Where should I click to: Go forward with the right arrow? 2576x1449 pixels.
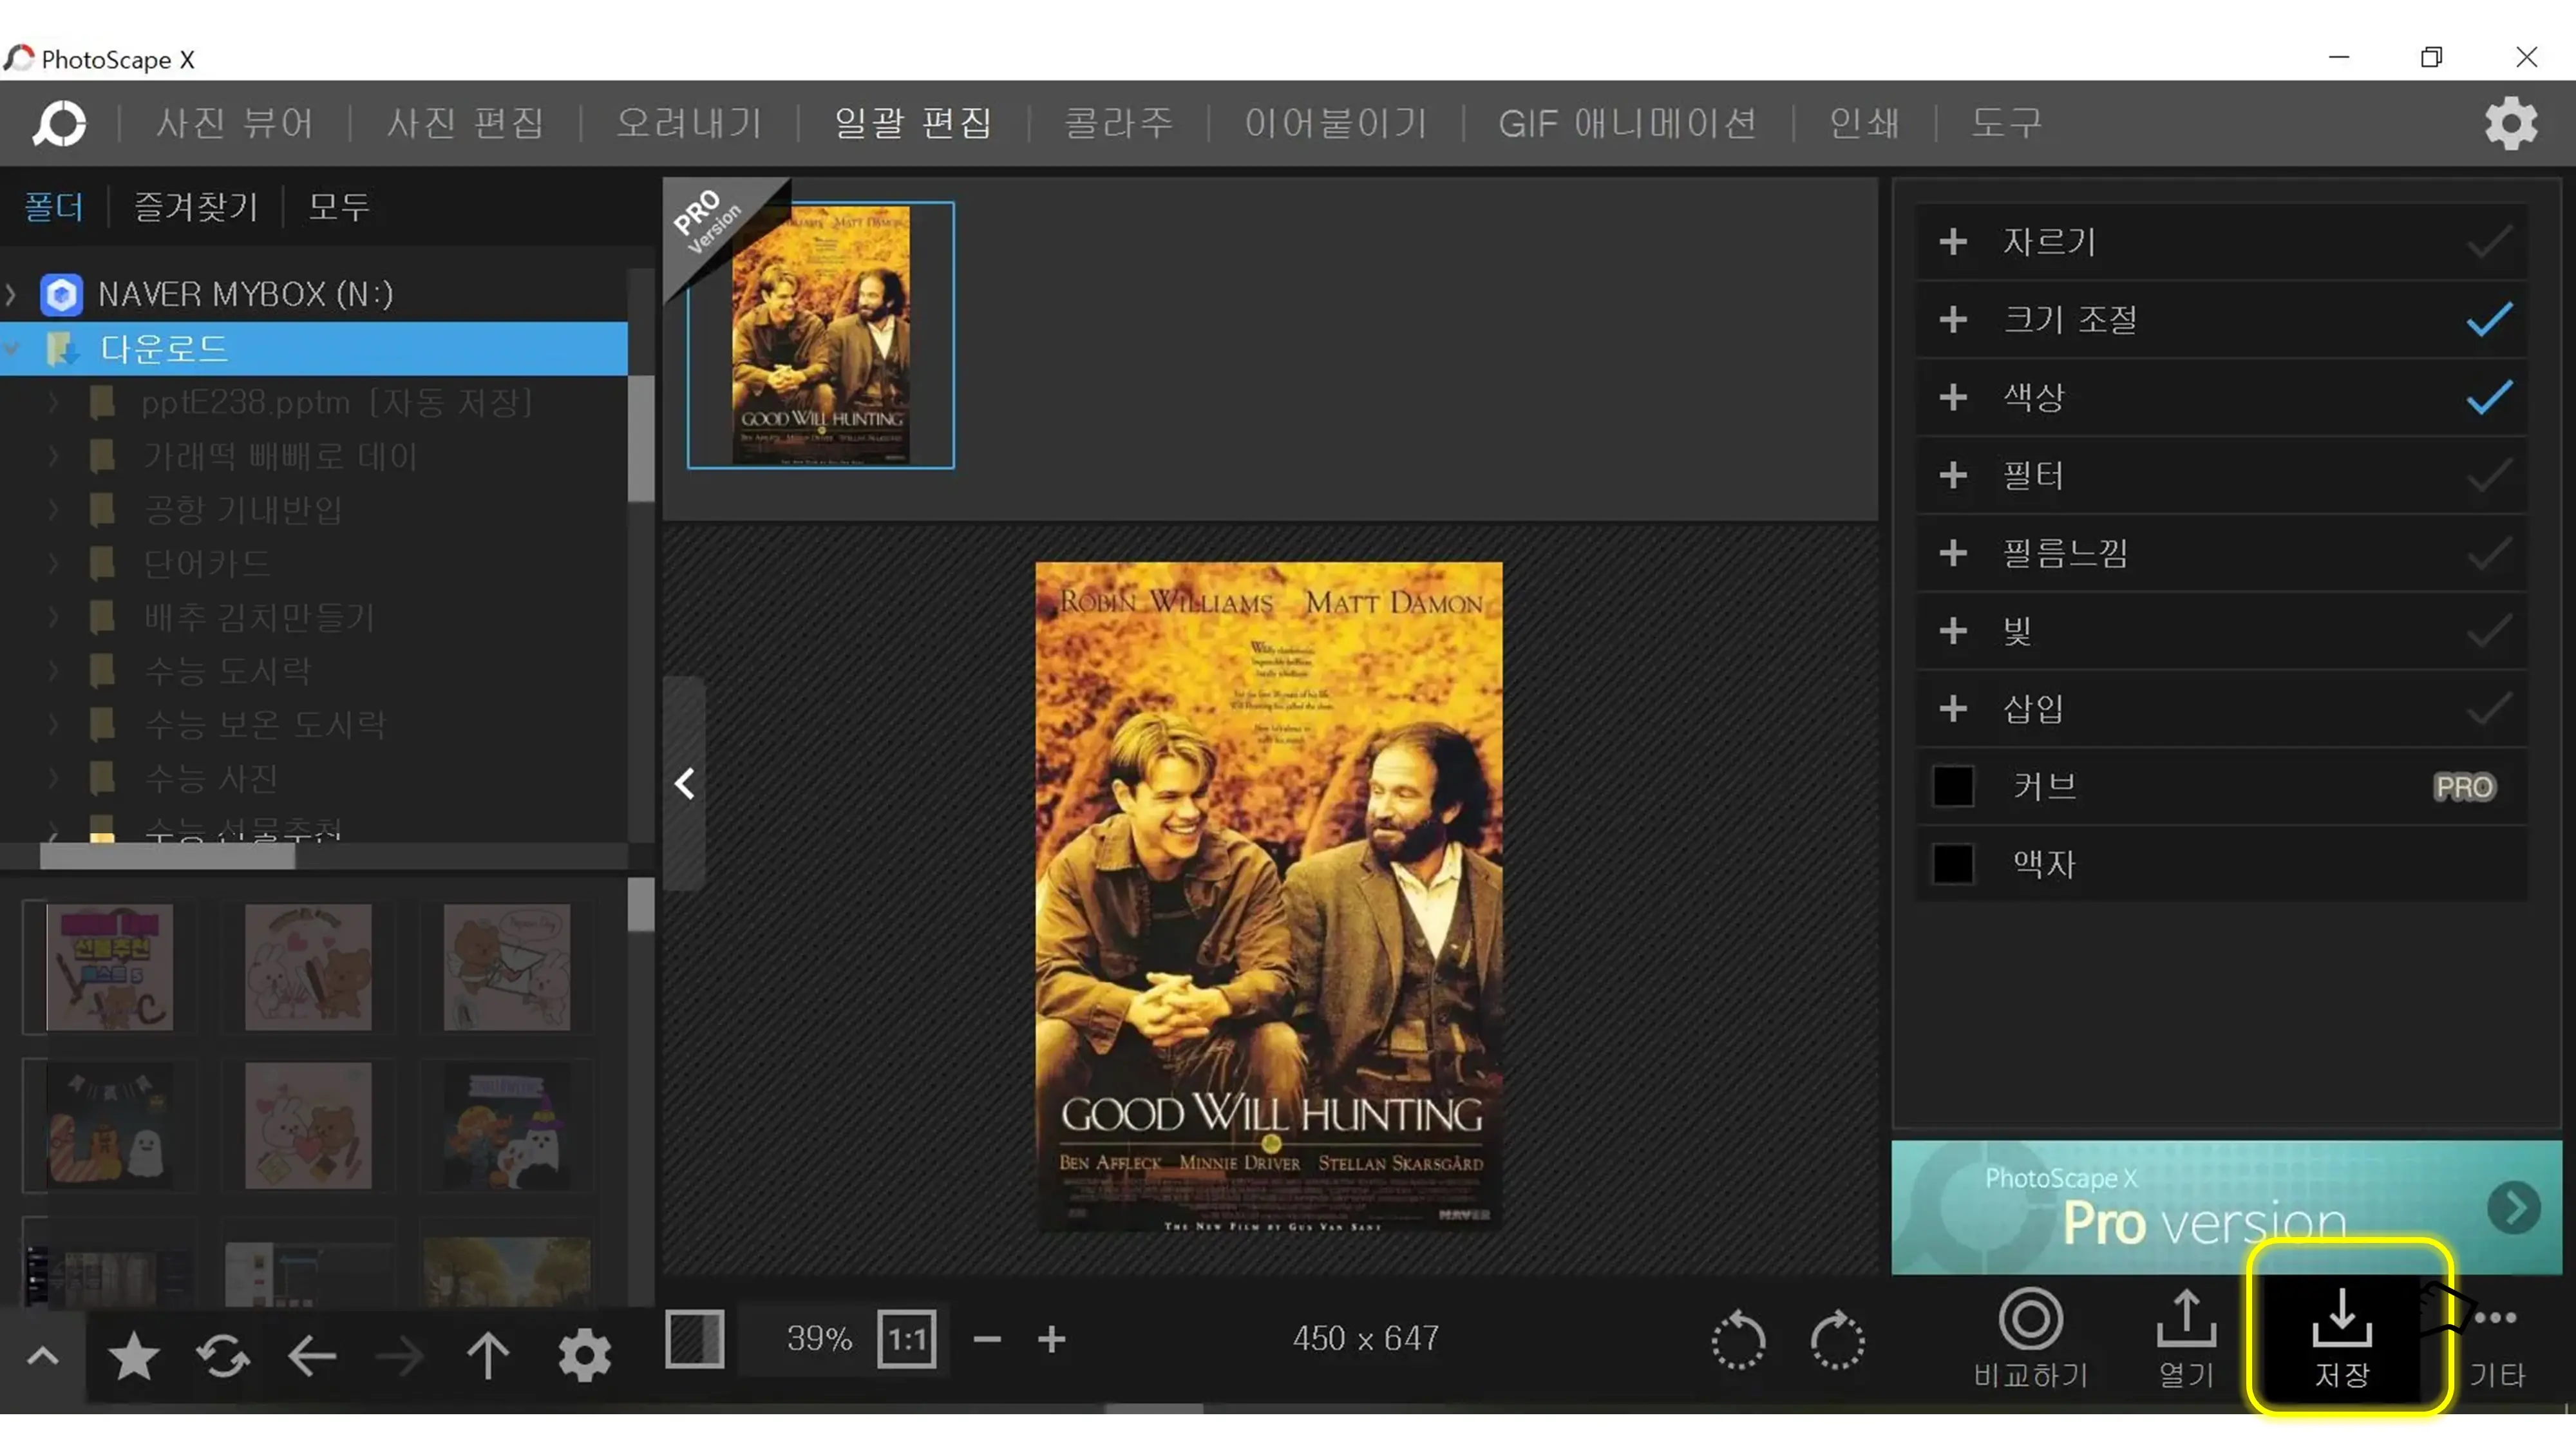point(400,1357)
